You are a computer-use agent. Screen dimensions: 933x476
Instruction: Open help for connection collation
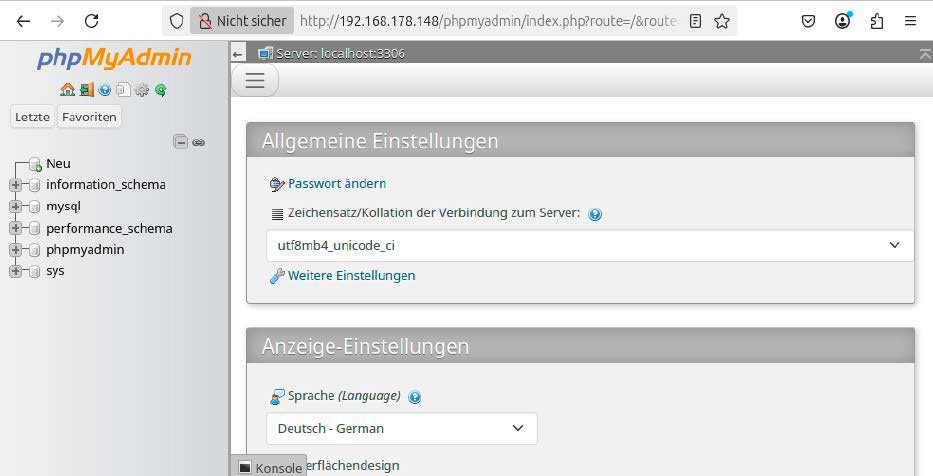point(595,214)
